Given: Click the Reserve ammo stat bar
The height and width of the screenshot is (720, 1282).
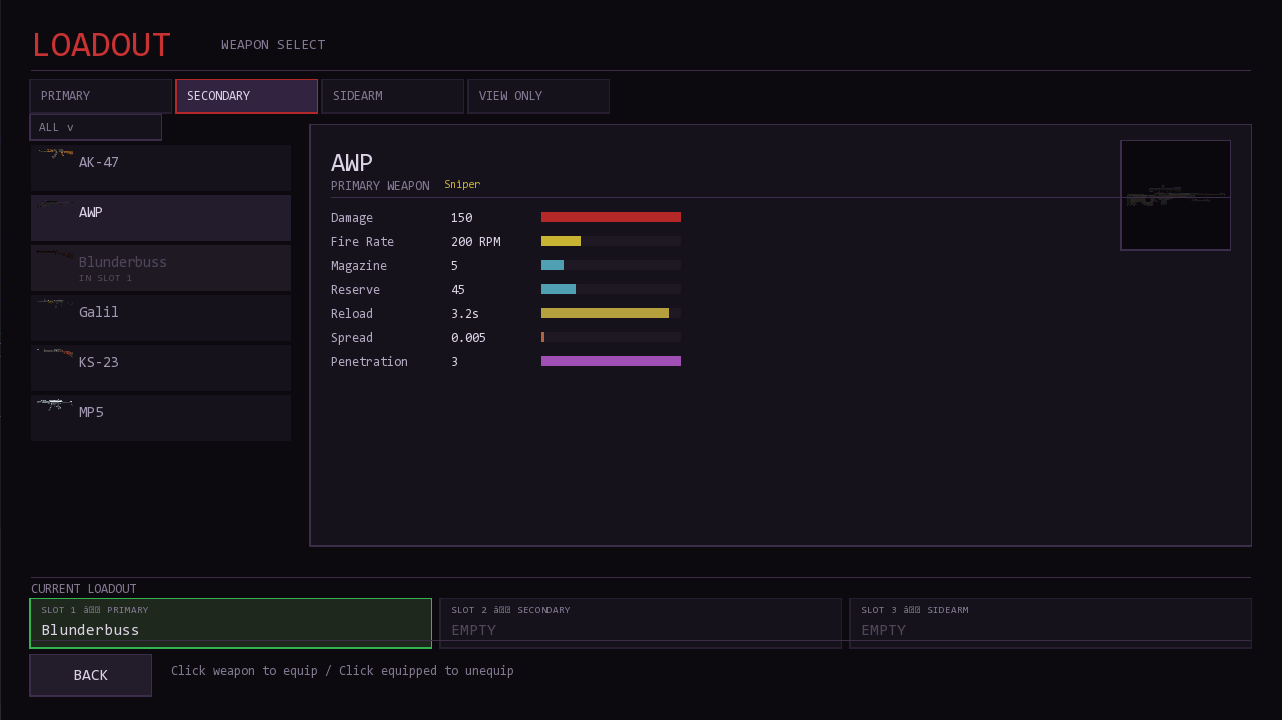Looking at the screenshot, I should tap(611, 289).
